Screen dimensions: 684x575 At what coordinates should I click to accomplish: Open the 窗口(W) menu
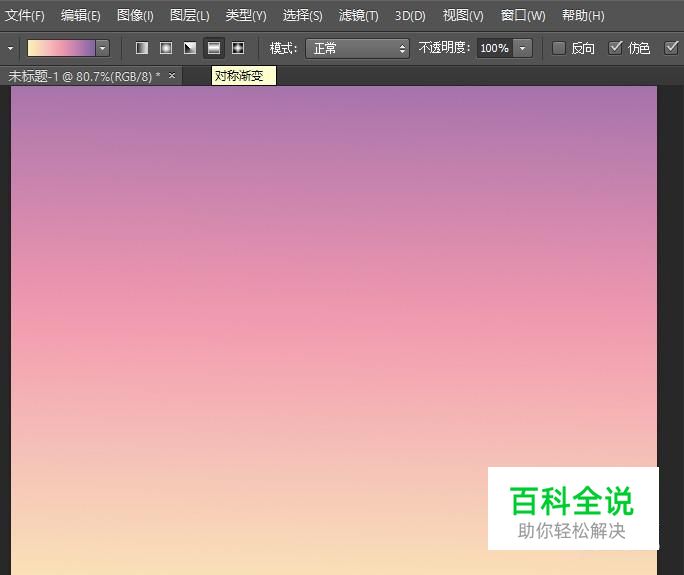pyautogui.click(x=523, y=16)
